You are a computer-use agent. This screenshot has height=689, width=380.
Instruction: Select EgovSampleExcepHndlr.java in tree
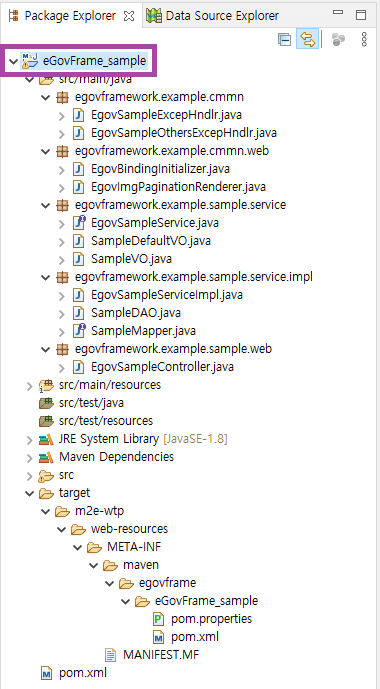tap(166, 115)
